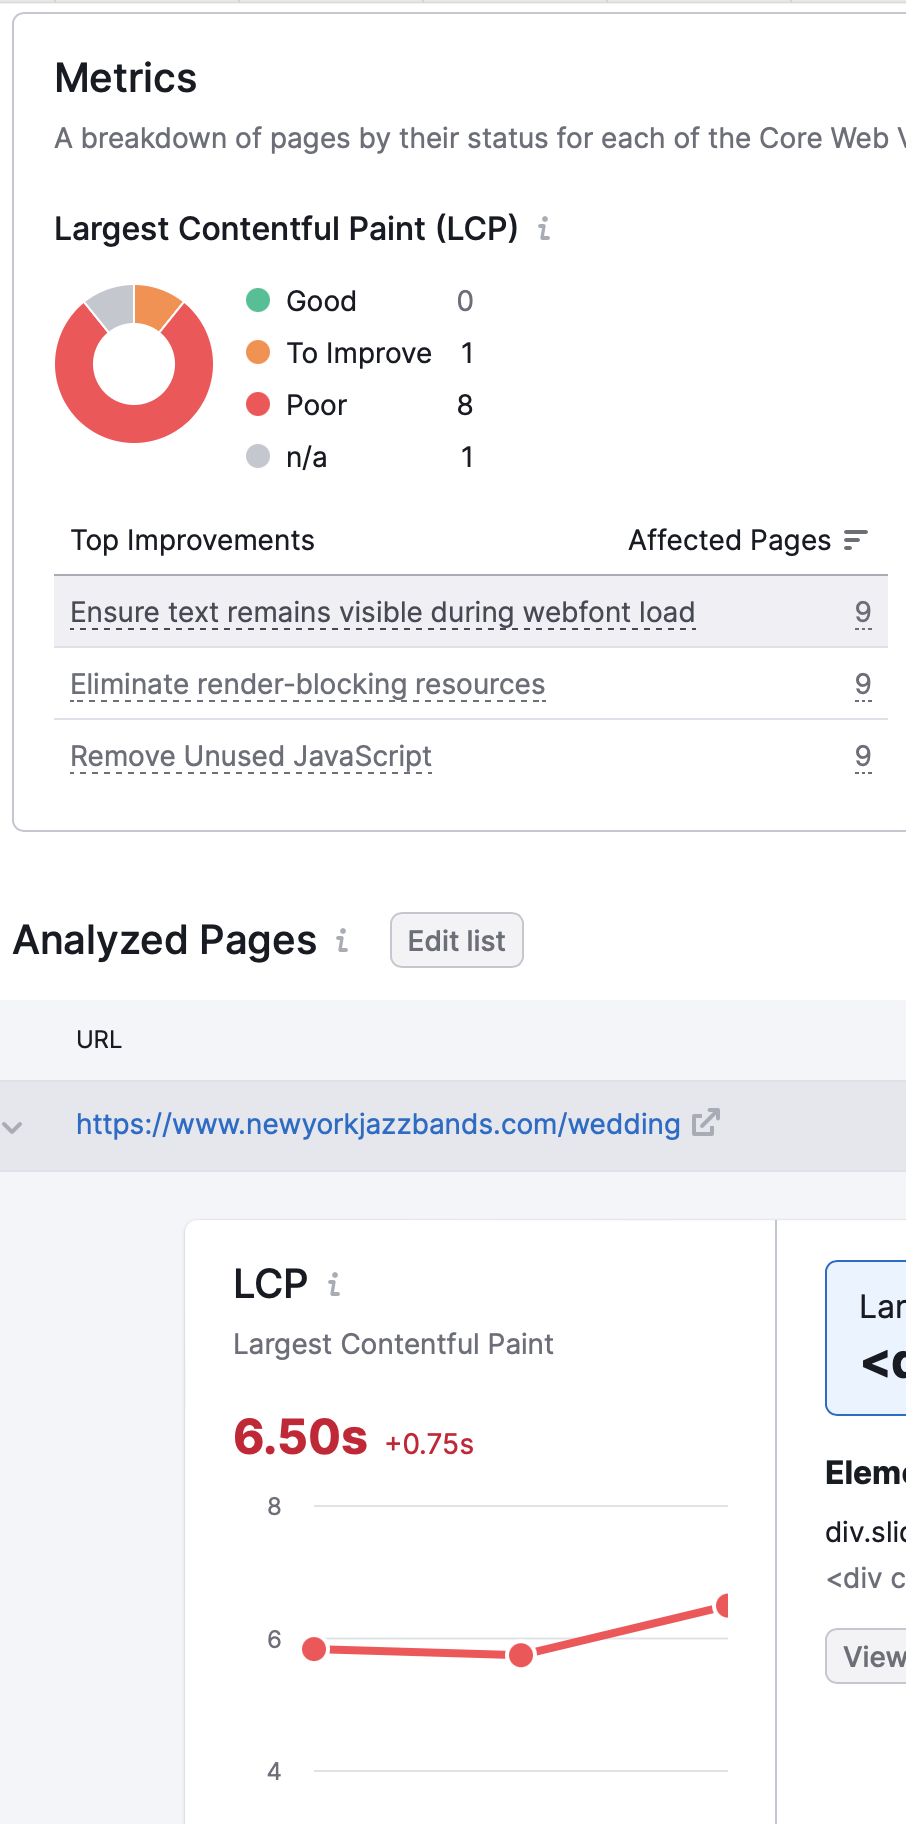Sort by Affected Pages column header
The height and width of the screenshot is (1824, 906).
tap(729, 540)
